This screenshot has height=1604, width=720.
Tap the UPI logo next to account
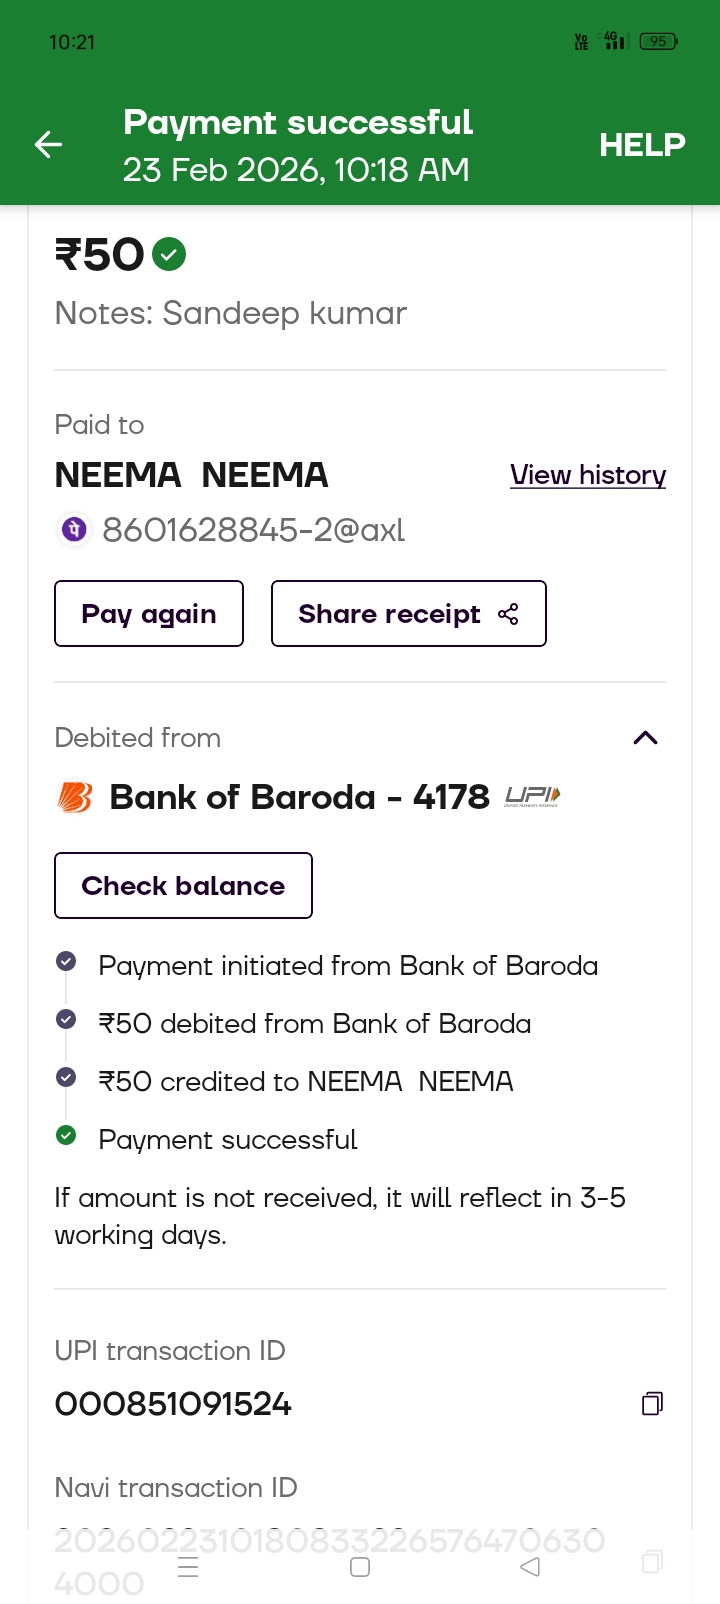point(532,796)
